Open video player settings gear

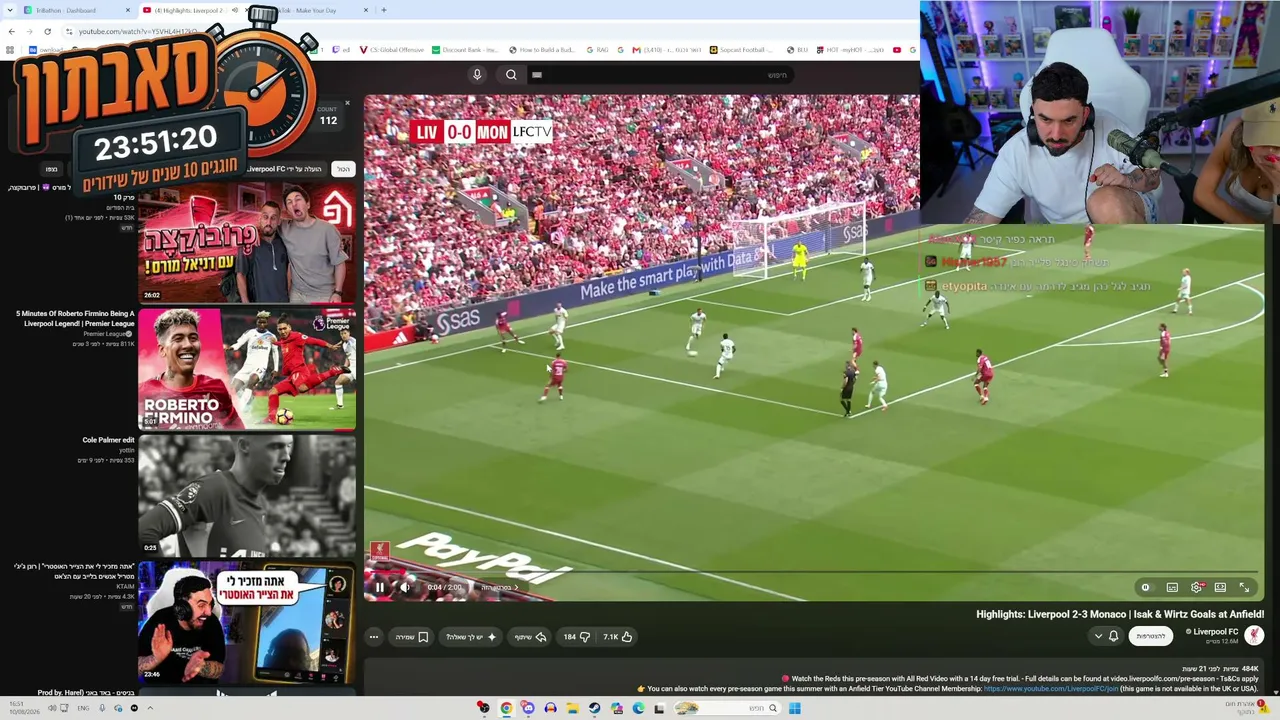click(1196, 587)
